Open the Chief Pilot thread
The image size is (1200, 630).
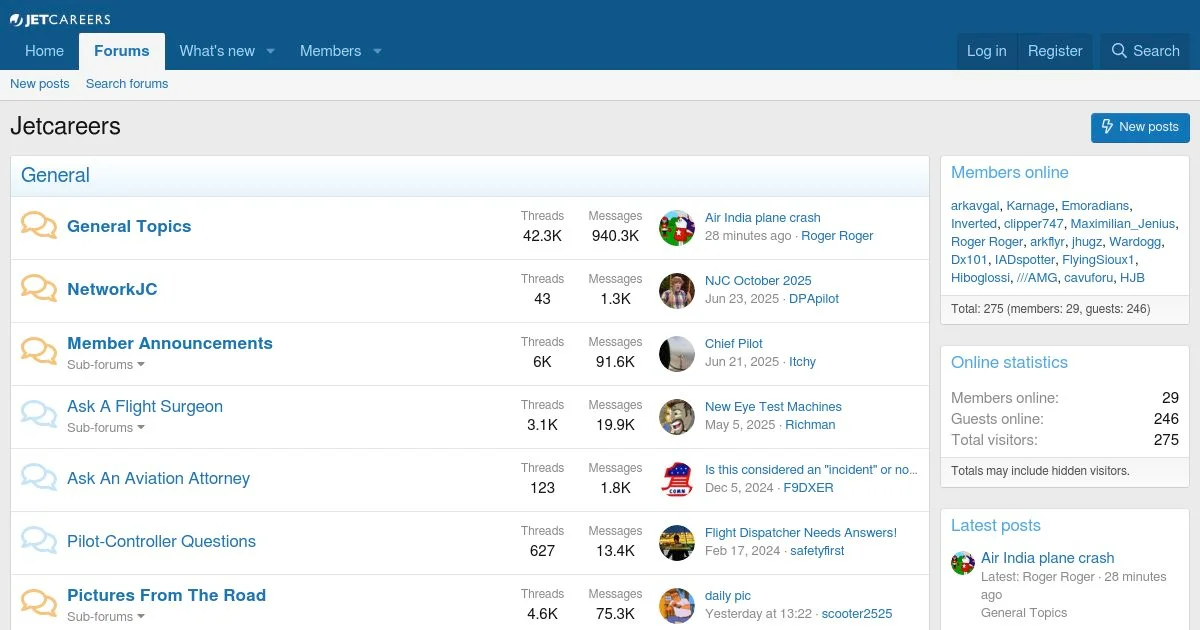tap(734, 344)
